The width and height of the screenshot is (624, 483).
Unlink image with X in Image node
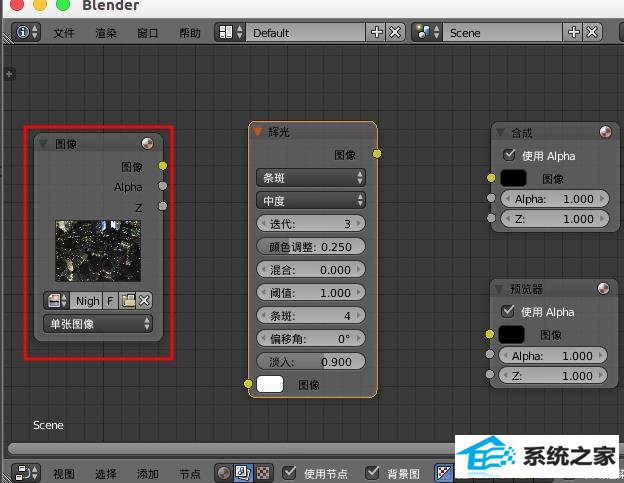pyautogui.click(x=144, y=300)
